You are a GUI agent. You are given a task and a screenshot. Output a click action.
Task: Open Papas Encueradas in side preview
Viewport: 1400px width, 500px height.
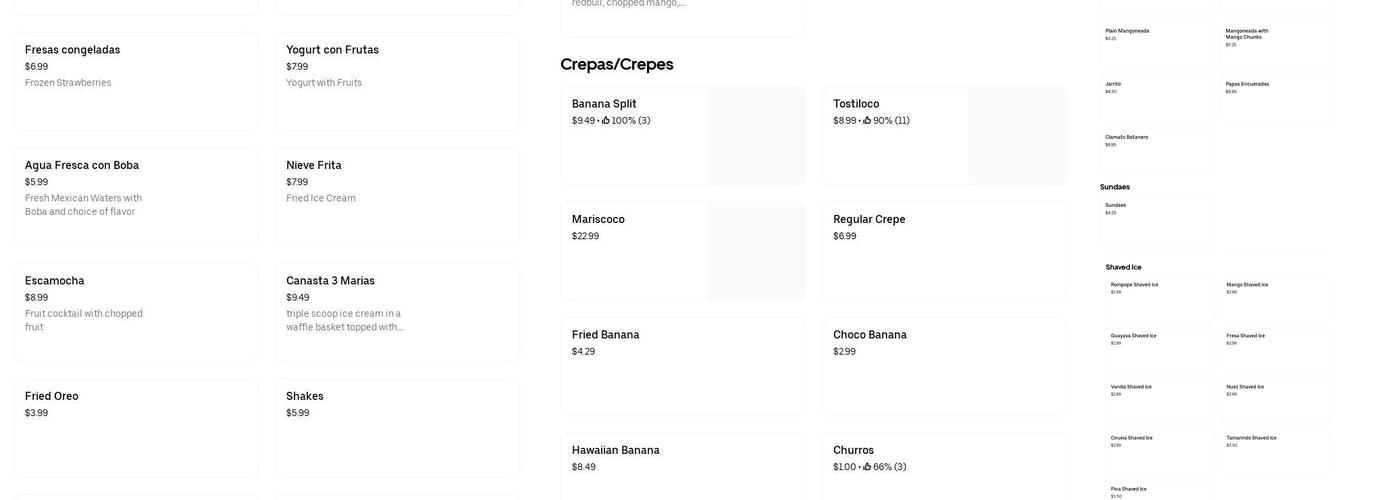[x=1276, y=98]
